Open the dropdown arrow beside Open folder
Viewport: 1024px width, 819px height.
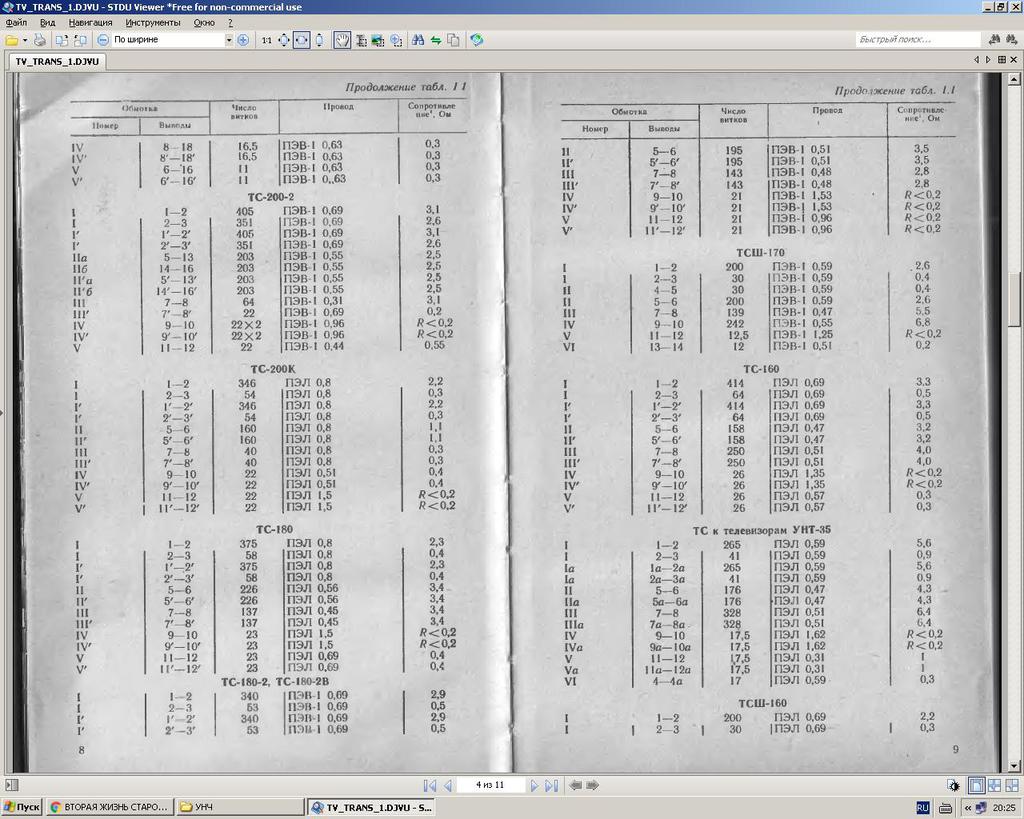tap(25, 40)
